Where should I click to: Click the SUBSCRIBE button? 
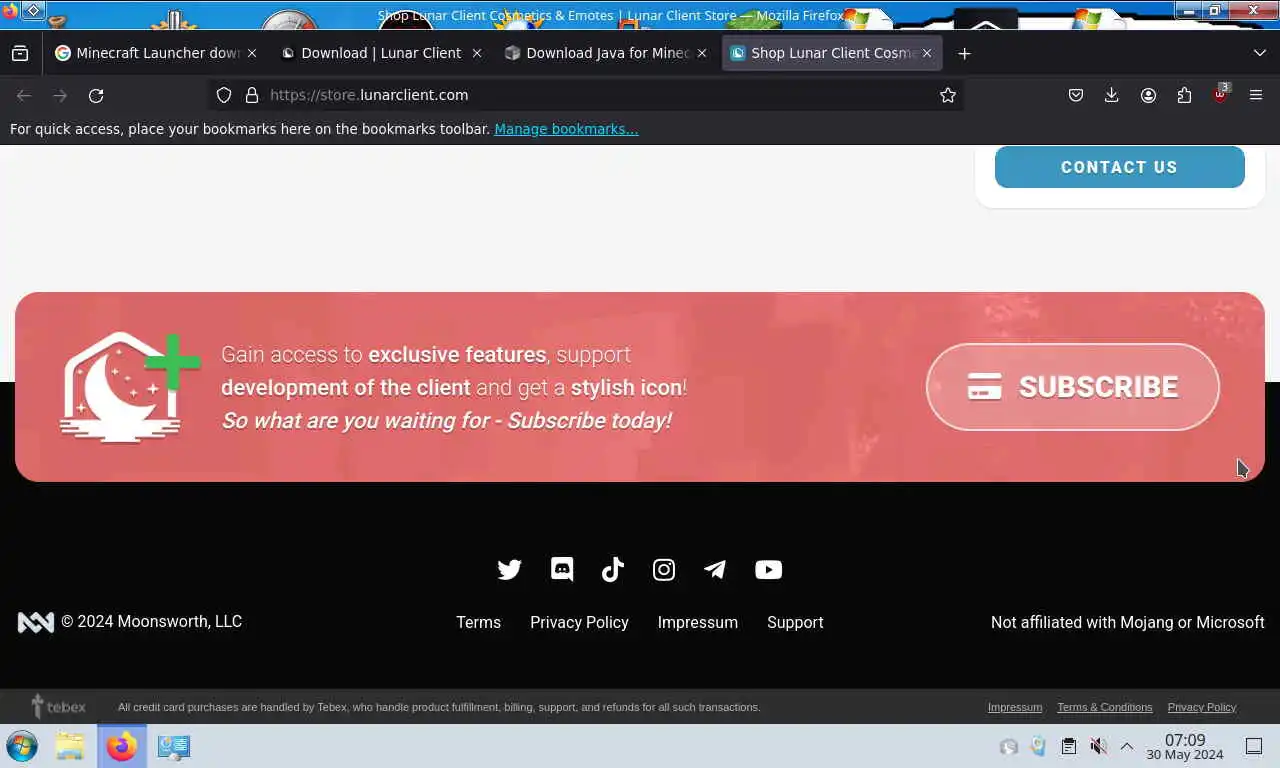click(x=1073, y=387)
